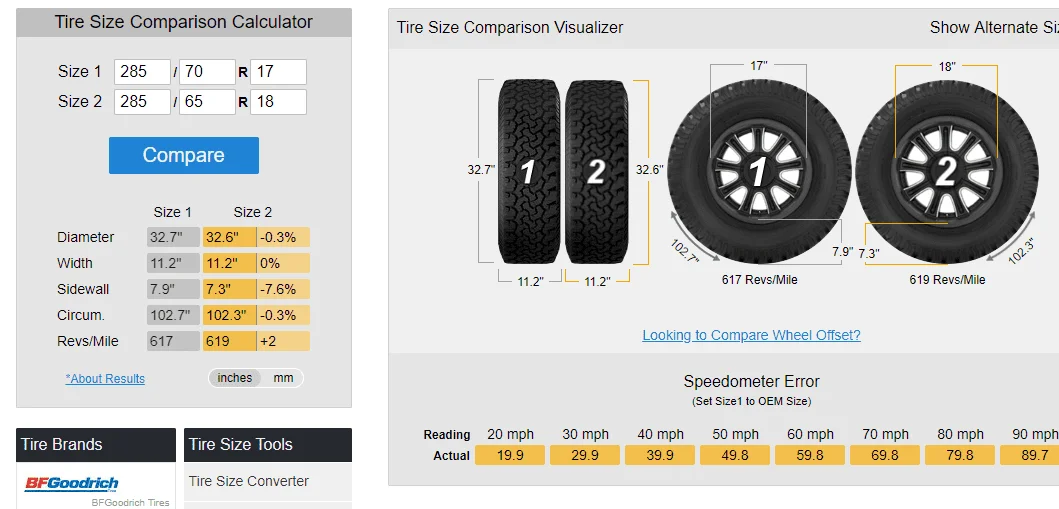Click the Tire Brands panel header
This screenshot has height=509, width=1059.
pyautogui.click(x=96, y=444)
